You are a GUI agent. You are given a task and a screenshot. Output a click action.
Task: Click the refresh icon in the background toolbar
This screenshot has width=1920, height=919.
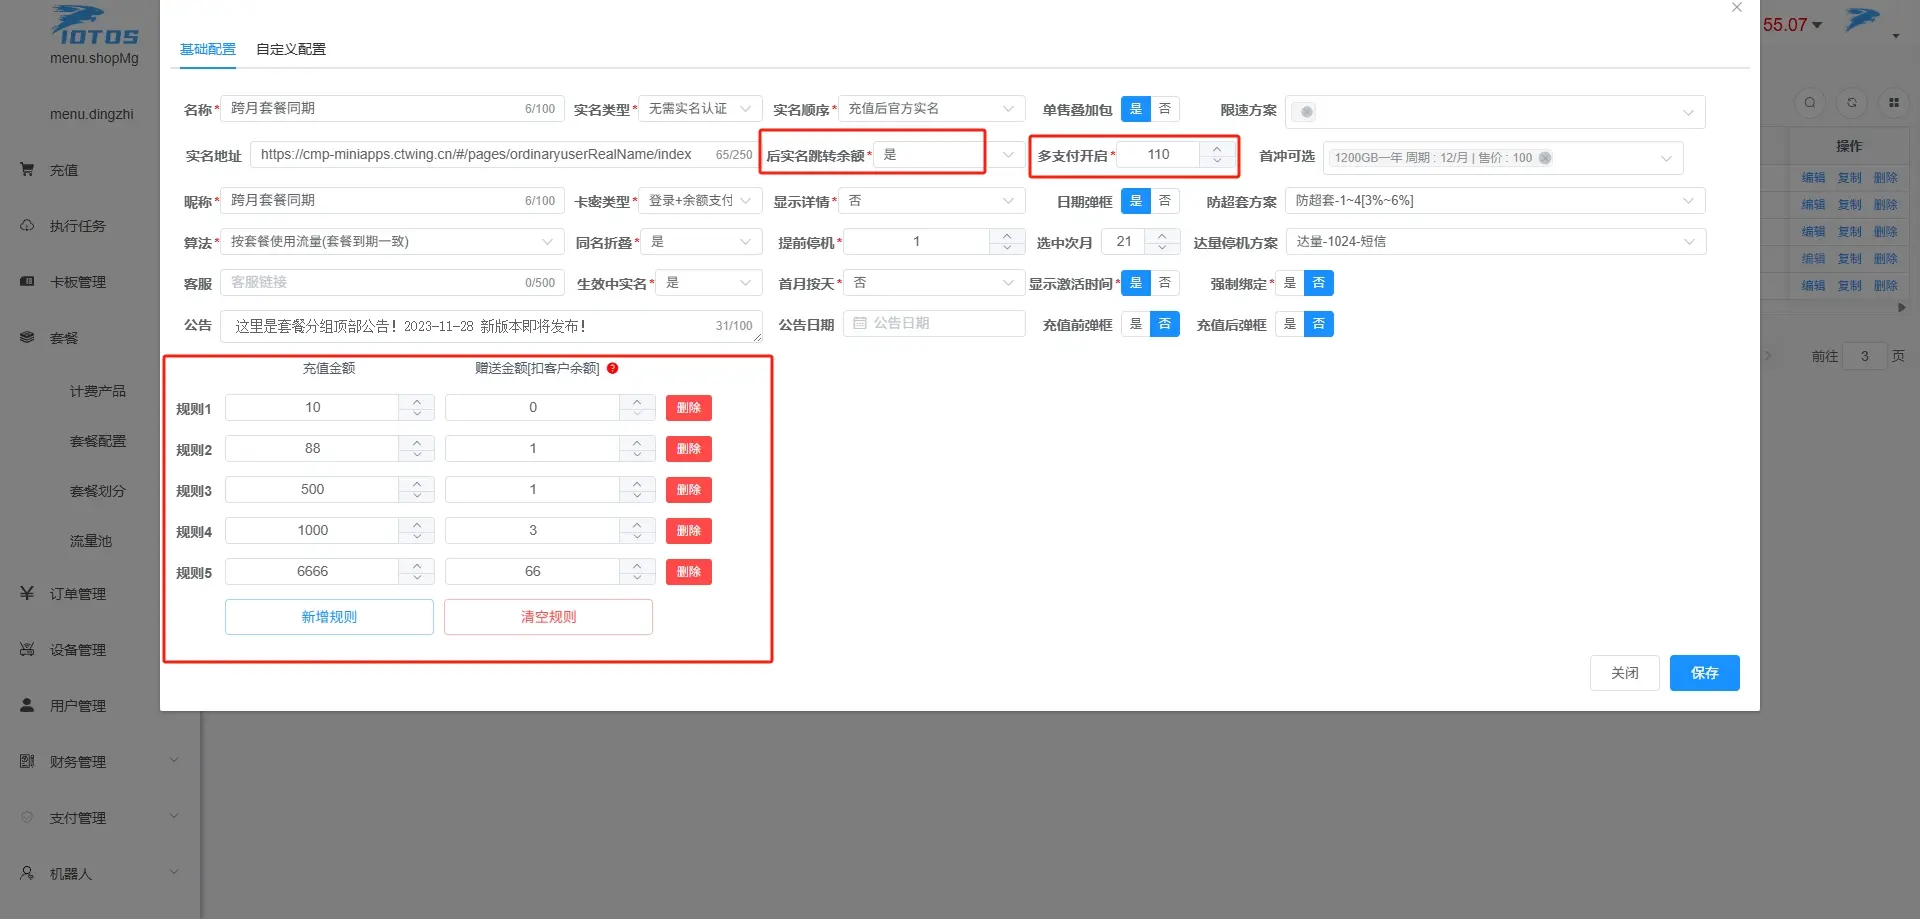[x=1852, y=103]
